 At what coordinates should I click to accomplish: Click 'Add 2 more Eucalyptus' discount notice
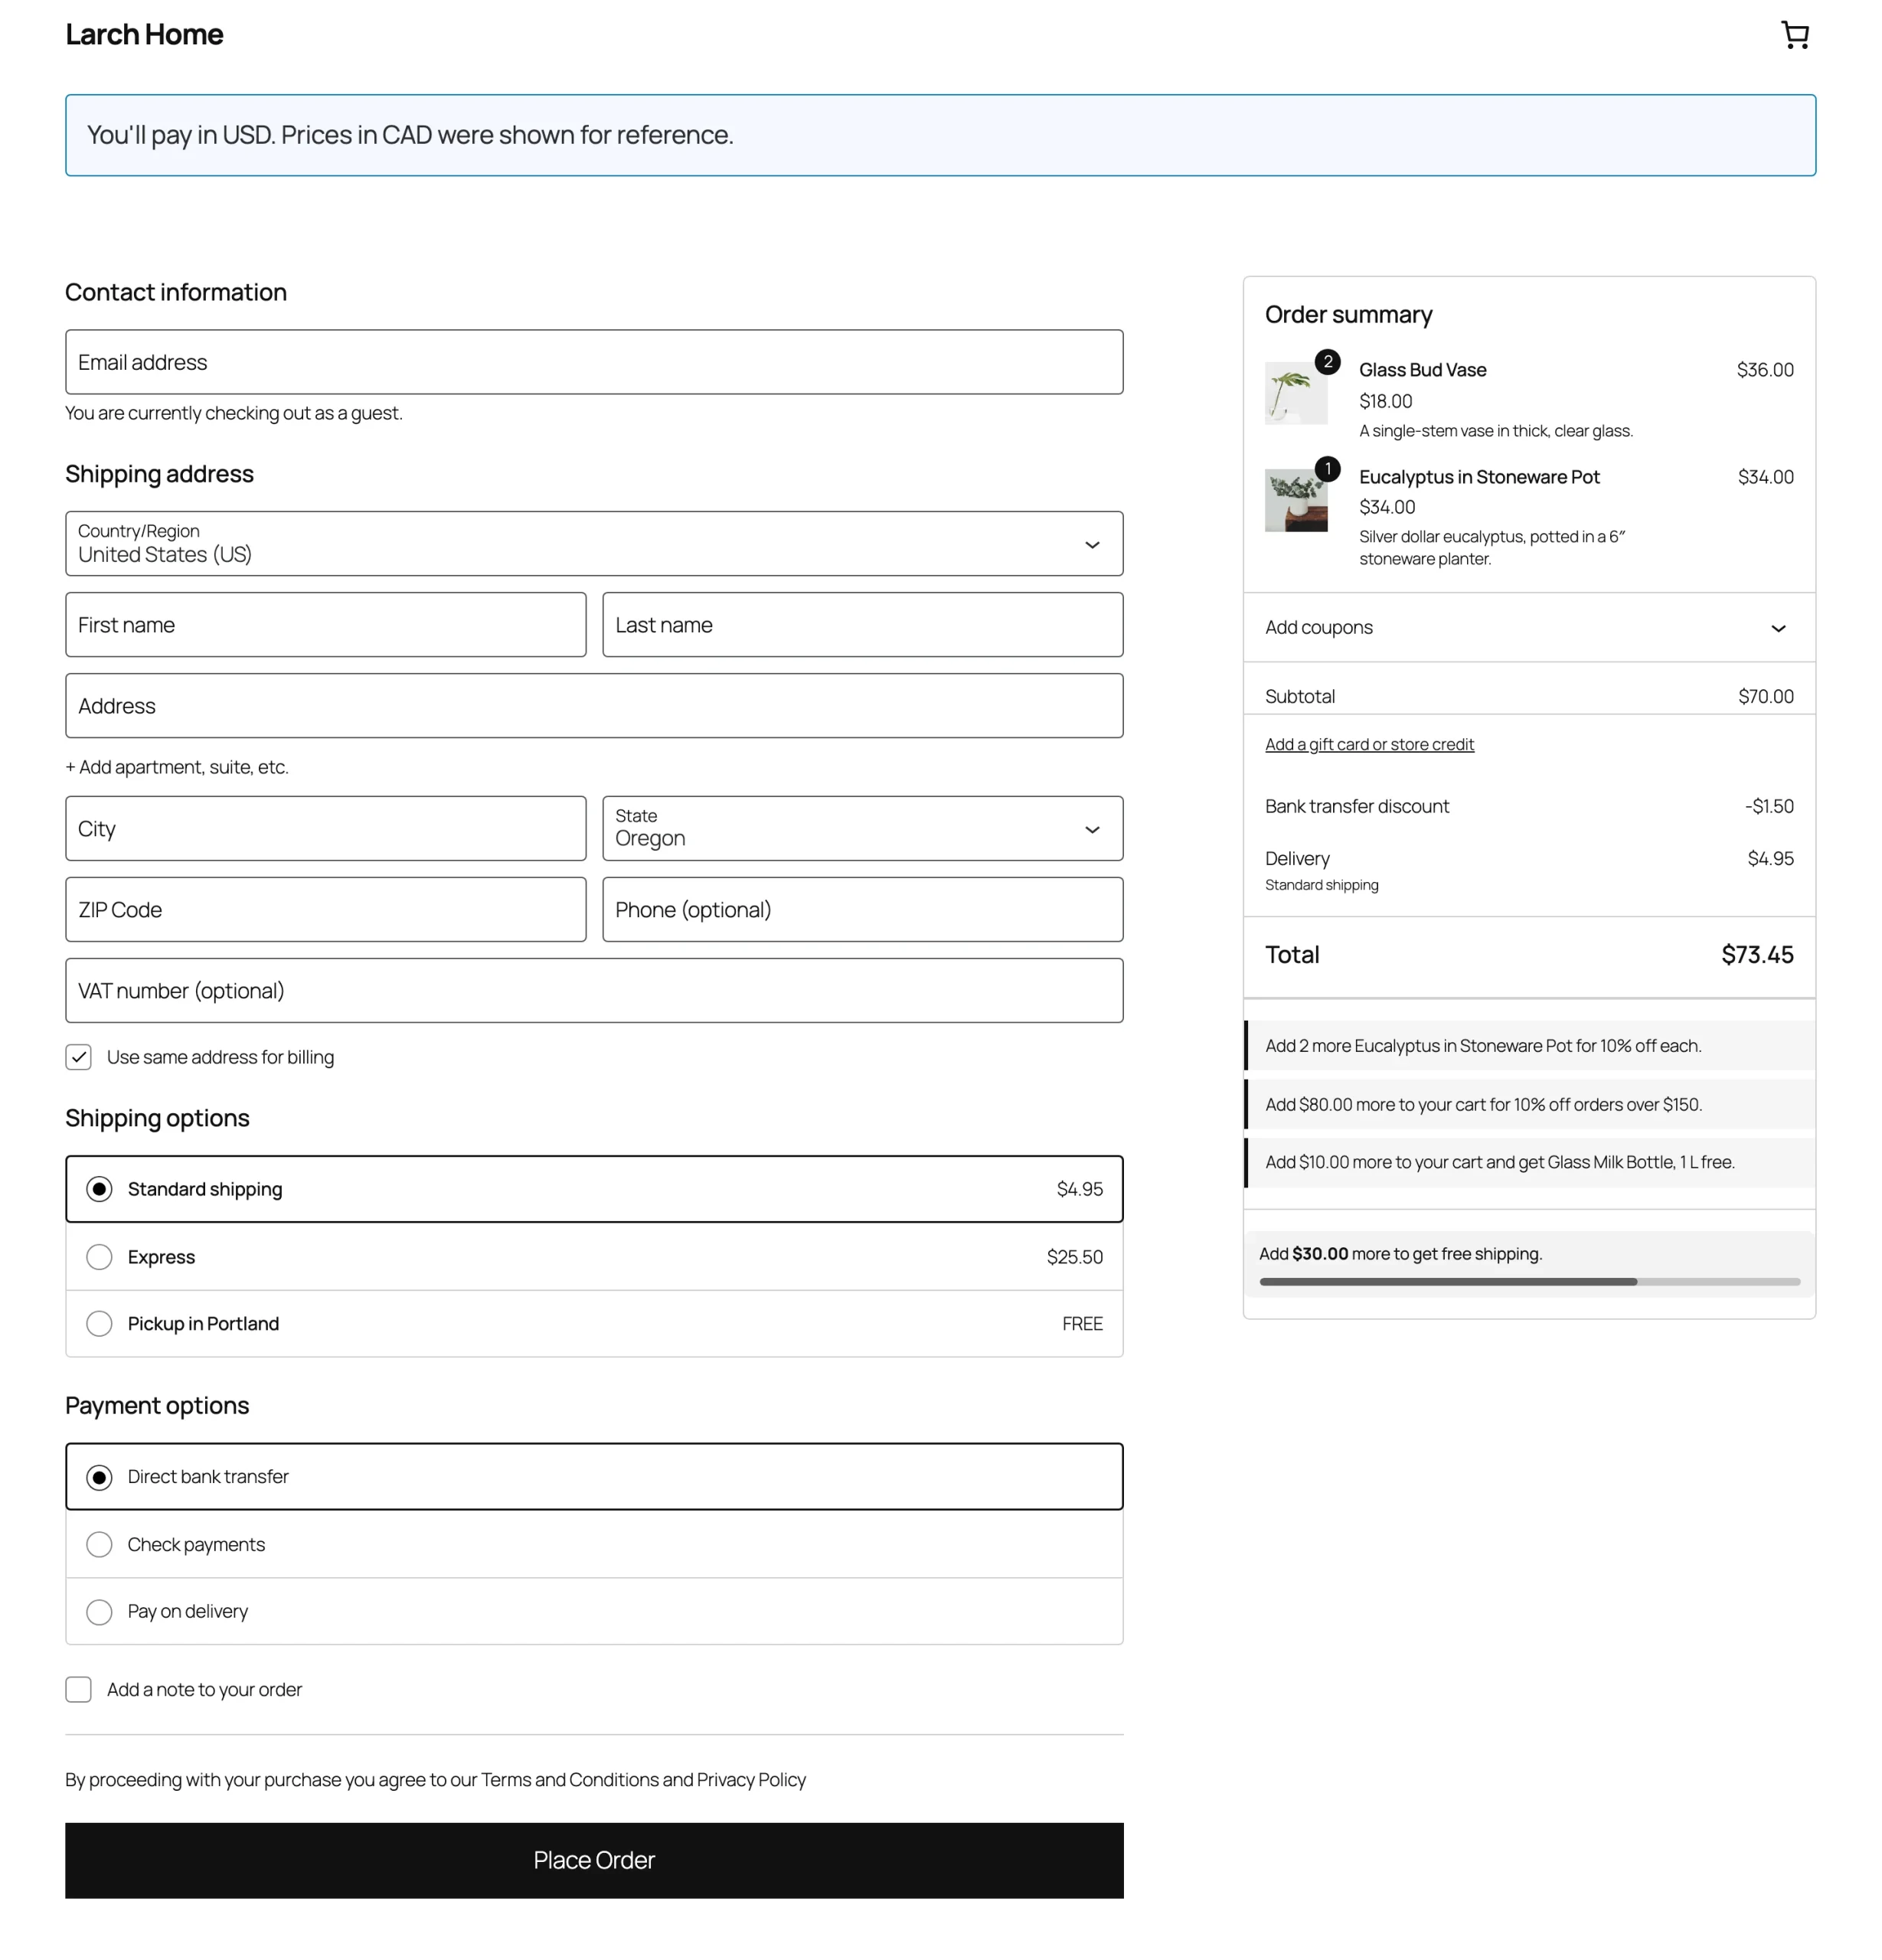(x=1529, y=1045)
